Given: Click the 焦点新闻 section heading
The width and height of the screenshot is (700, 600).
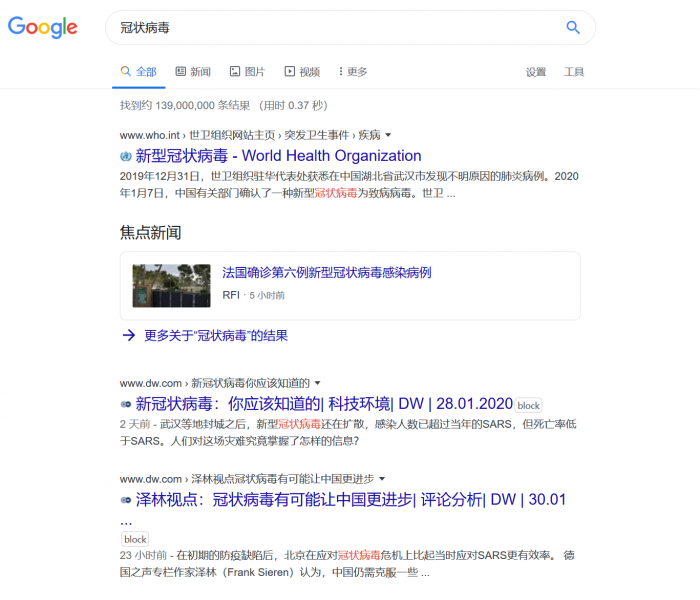Looking at the screenshot, I should [150, 233].
